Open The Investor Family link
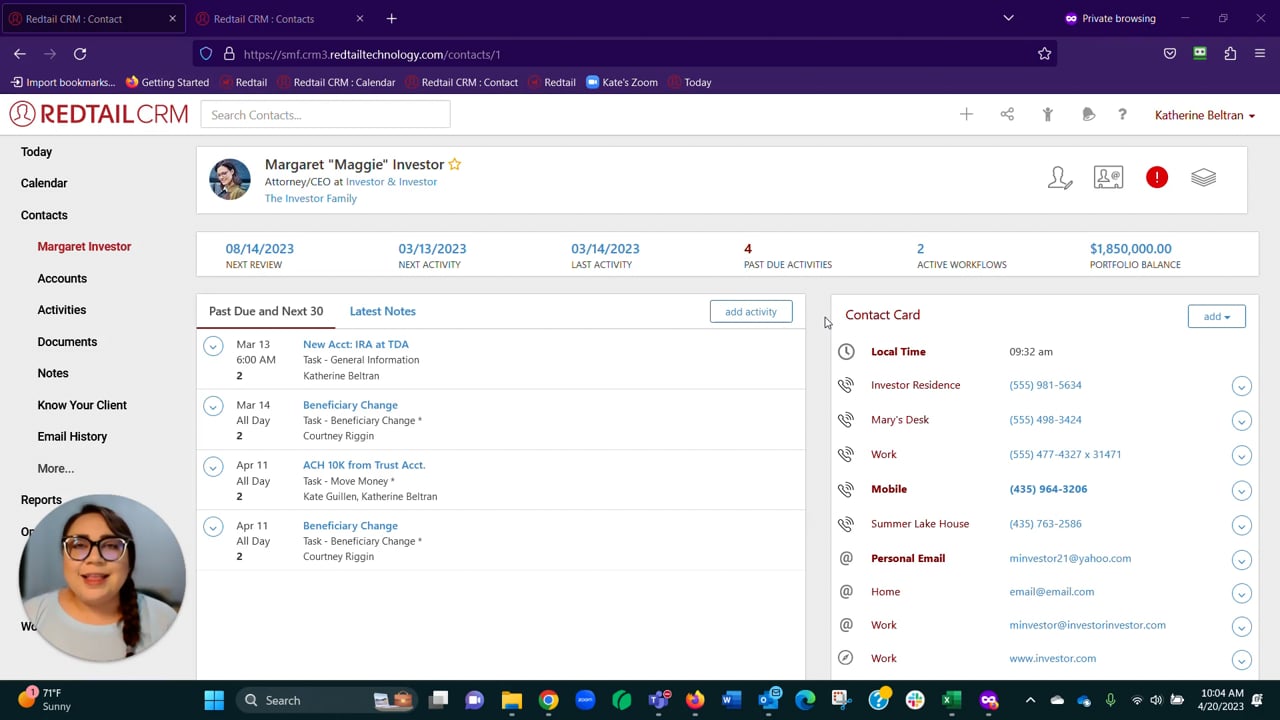Viewport: 1280px width, 720px height. pyautogui.click(x=310, y=198)
